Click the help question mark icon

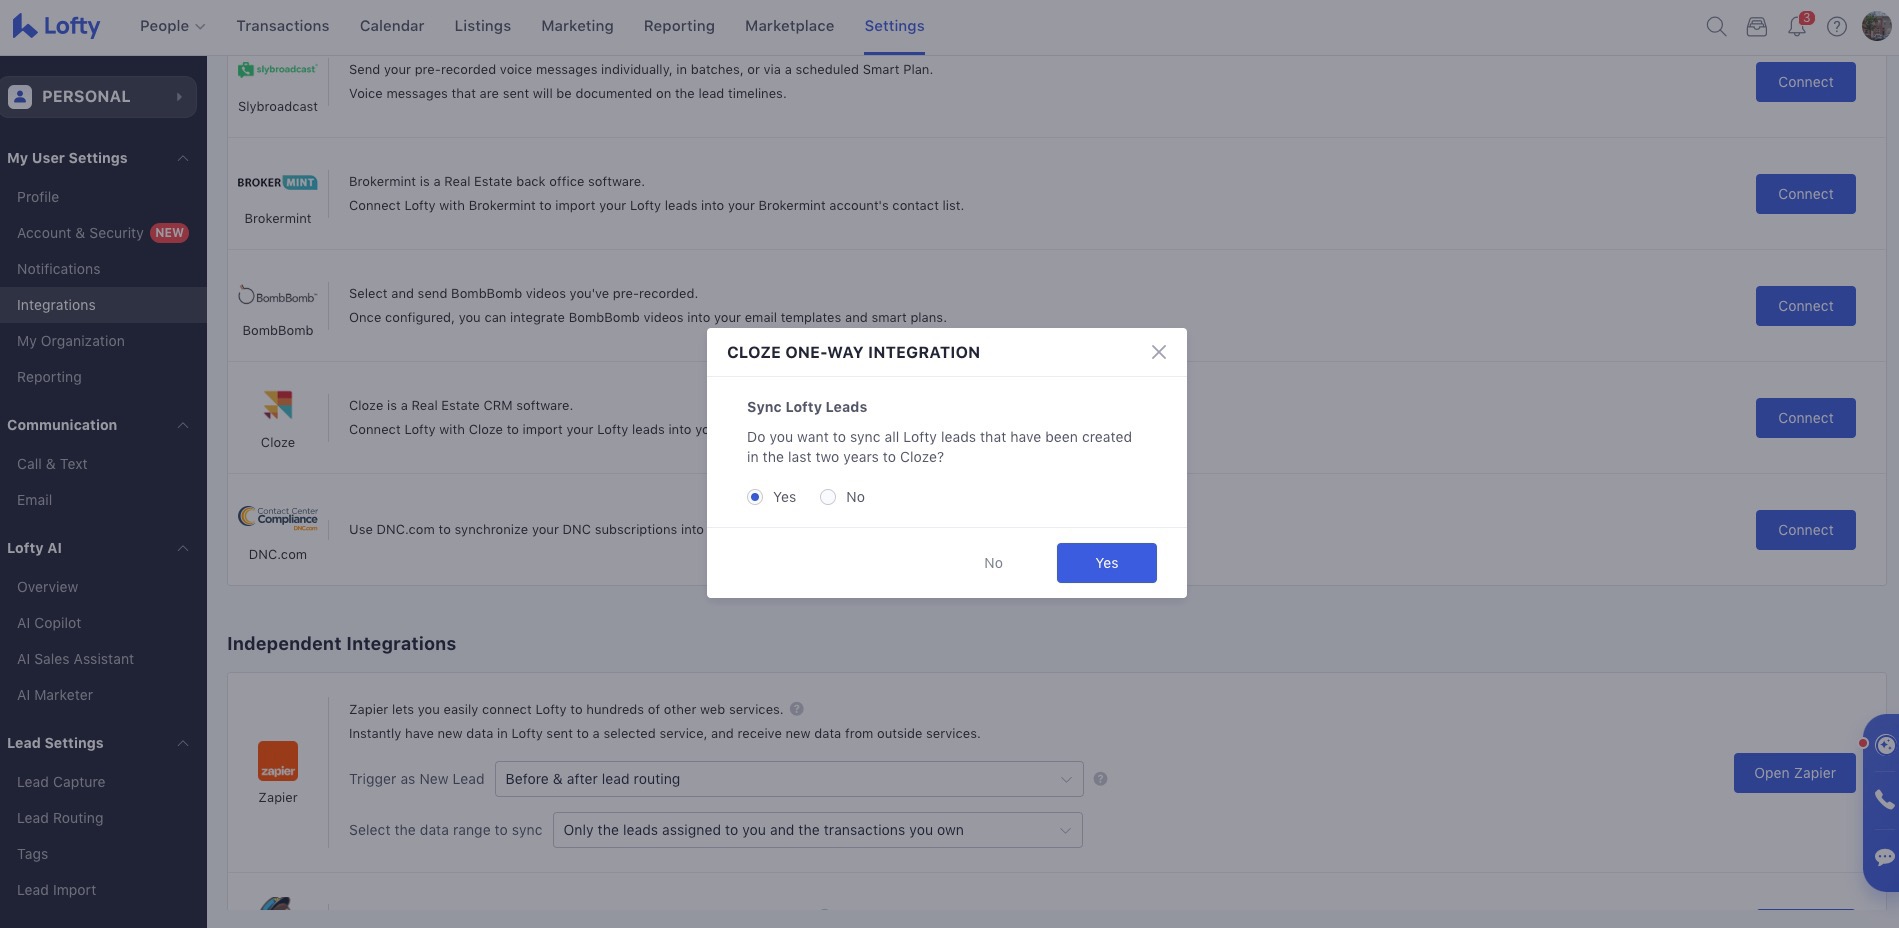click(1837, 27)
